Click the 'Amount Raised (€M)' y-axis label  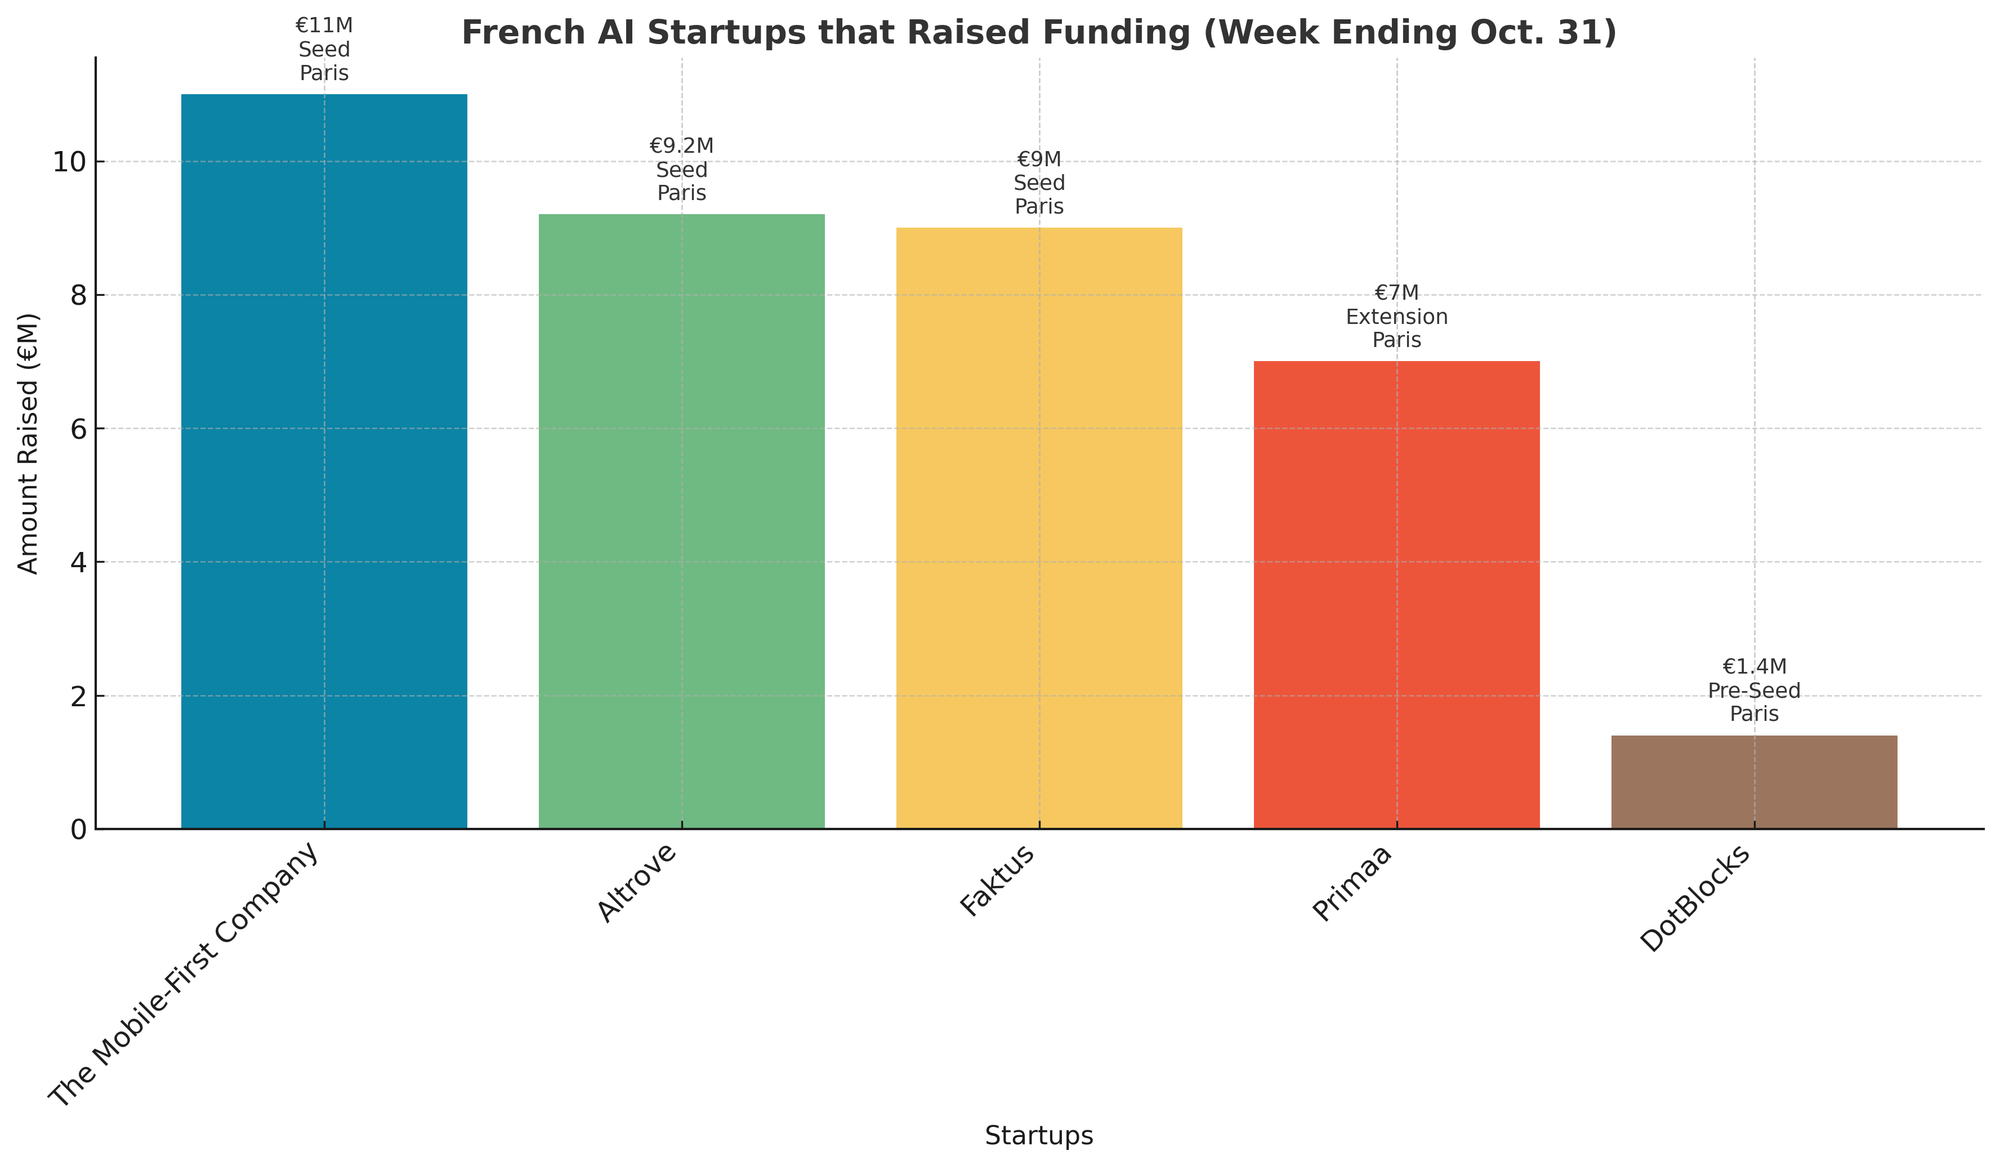click(x=29, y=444)
